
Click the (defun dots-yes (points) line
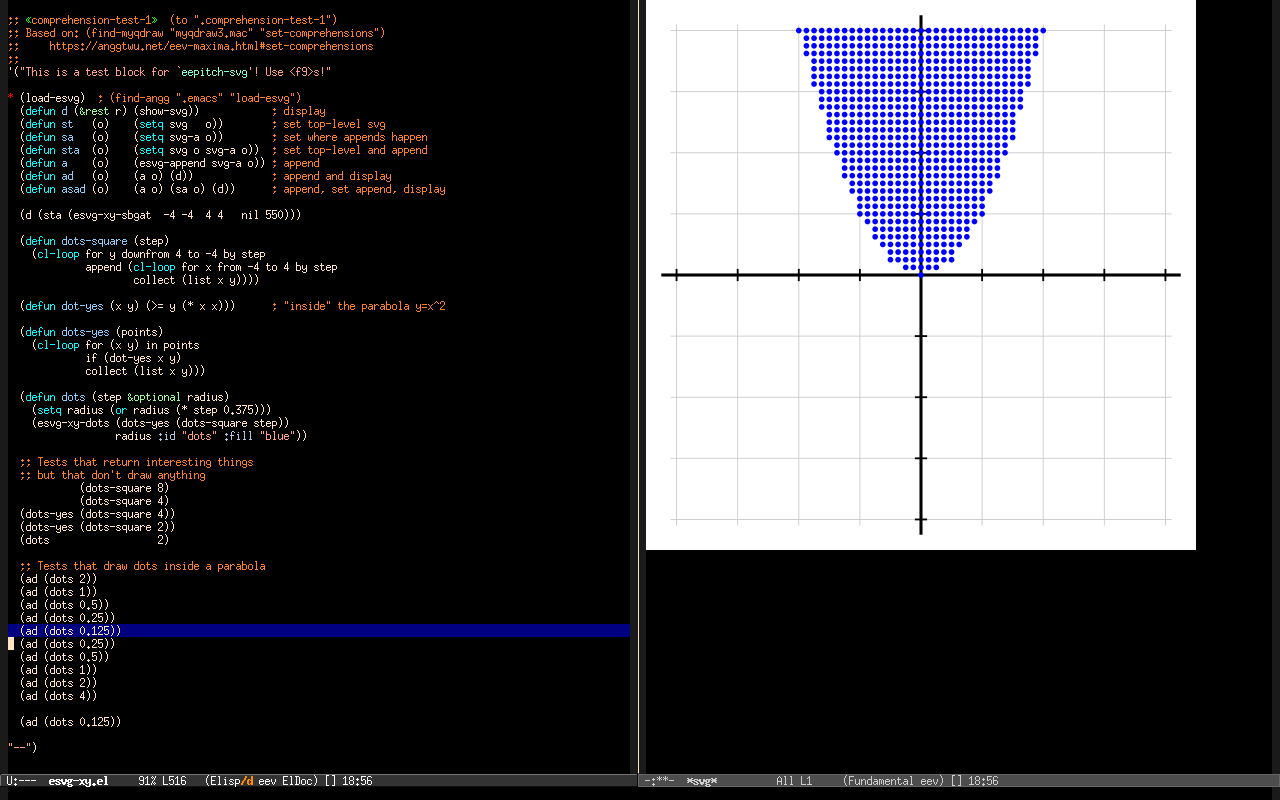coord(92,332)
